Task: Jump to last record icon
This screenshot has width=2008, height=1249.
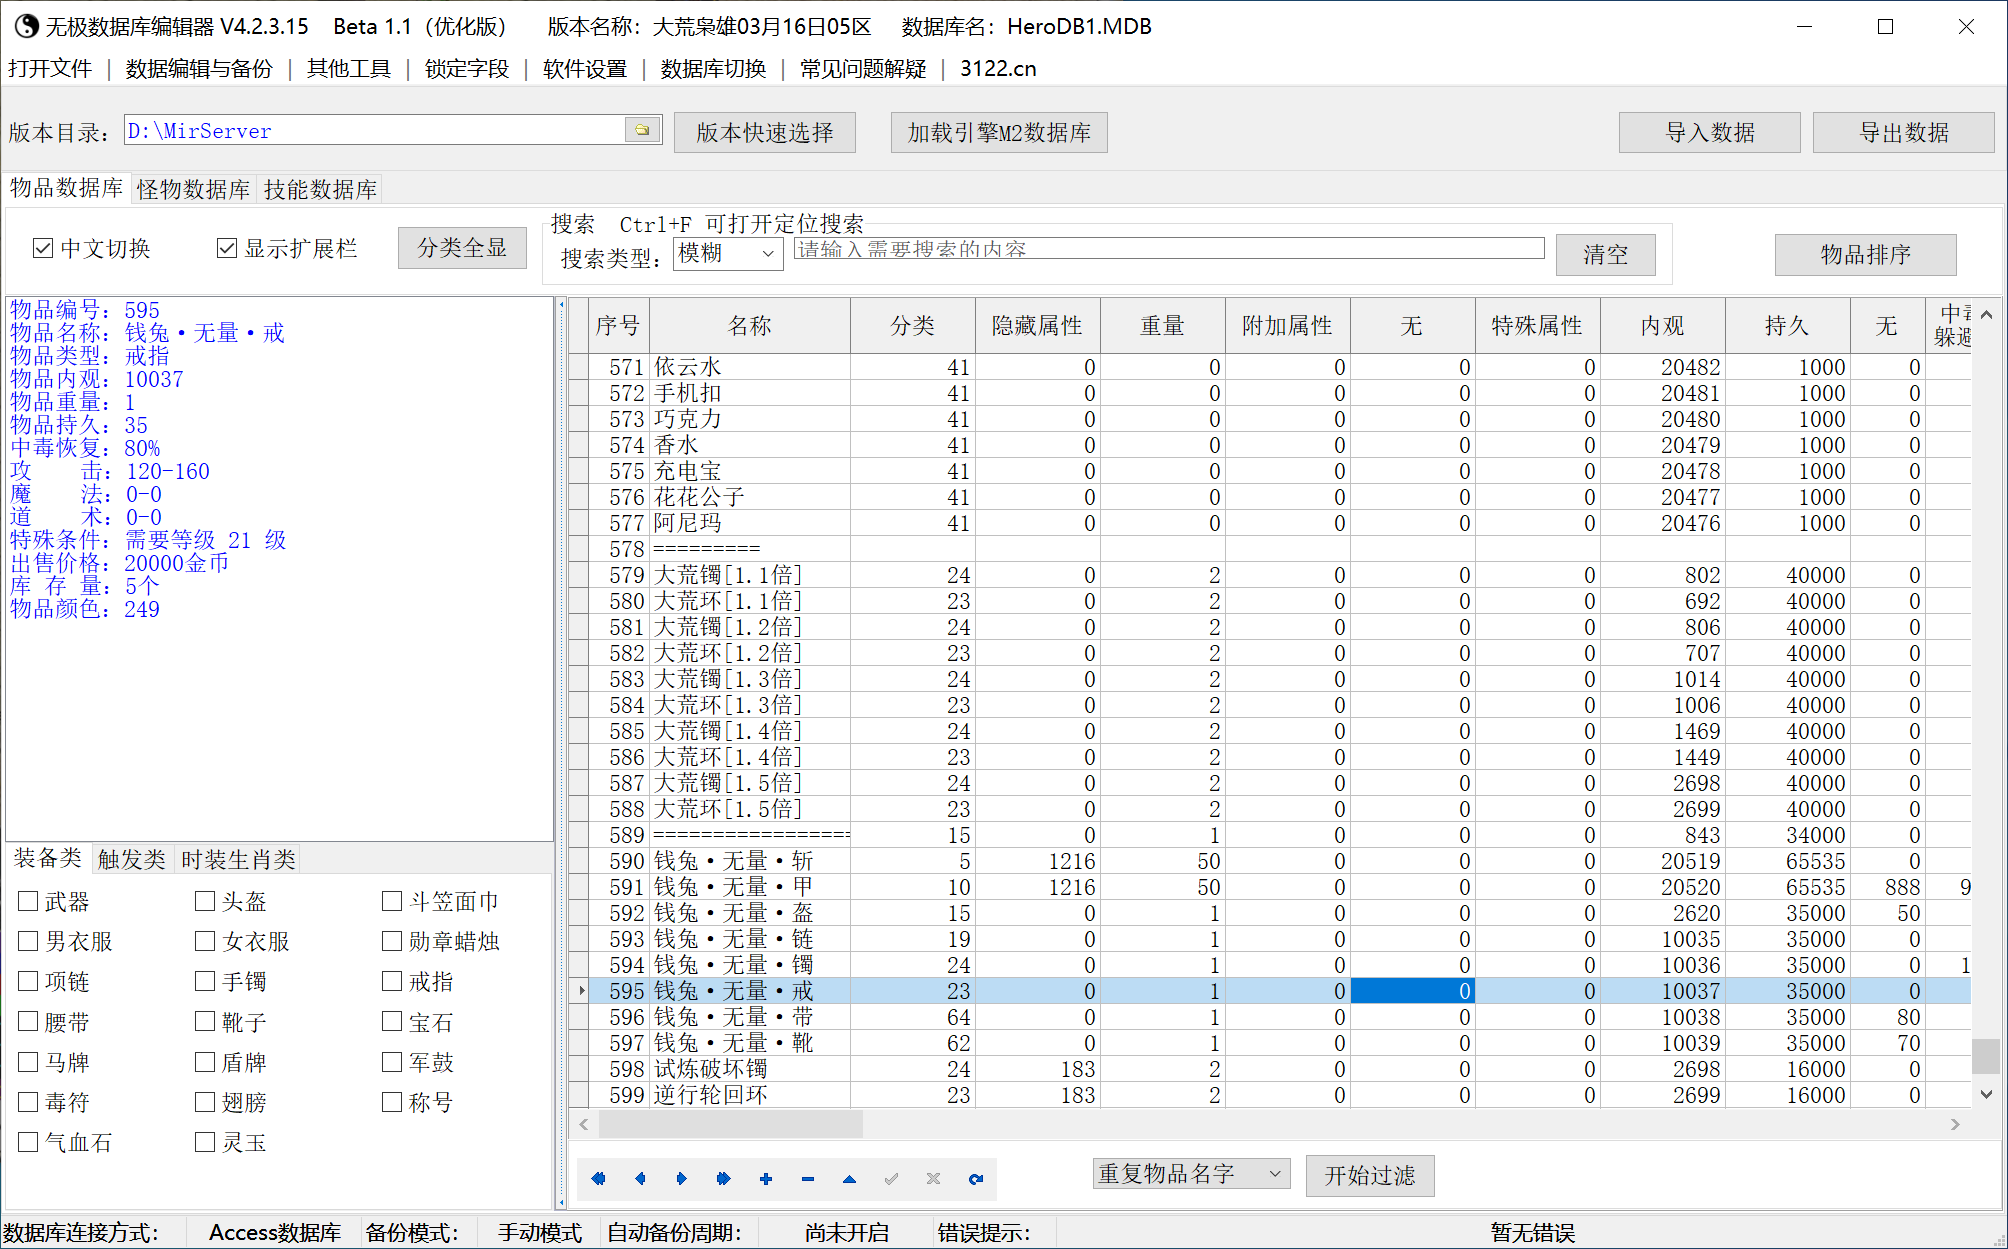Action: [724, 1179]
